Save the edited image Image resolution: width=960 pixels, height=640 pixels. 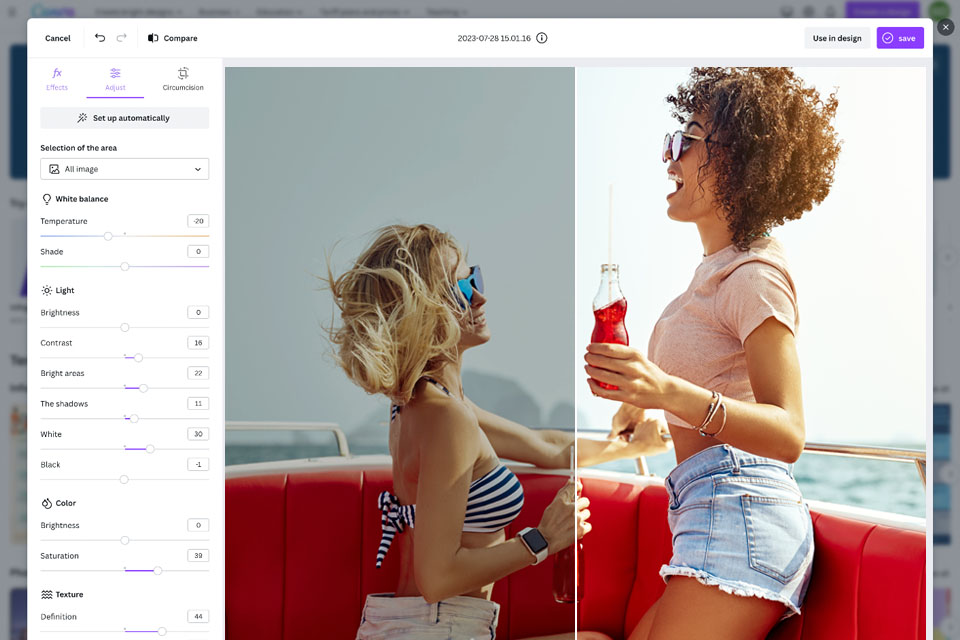point(900,38)
